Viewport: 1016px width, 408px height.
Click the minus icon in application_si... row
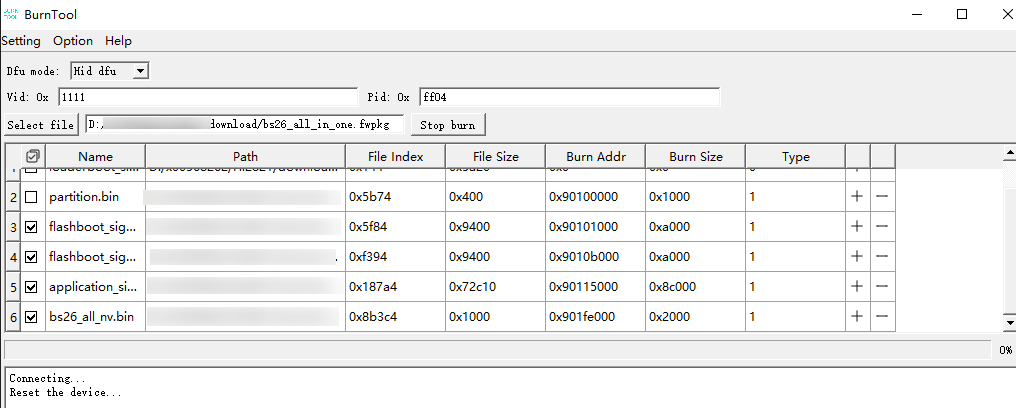(882, 287)
